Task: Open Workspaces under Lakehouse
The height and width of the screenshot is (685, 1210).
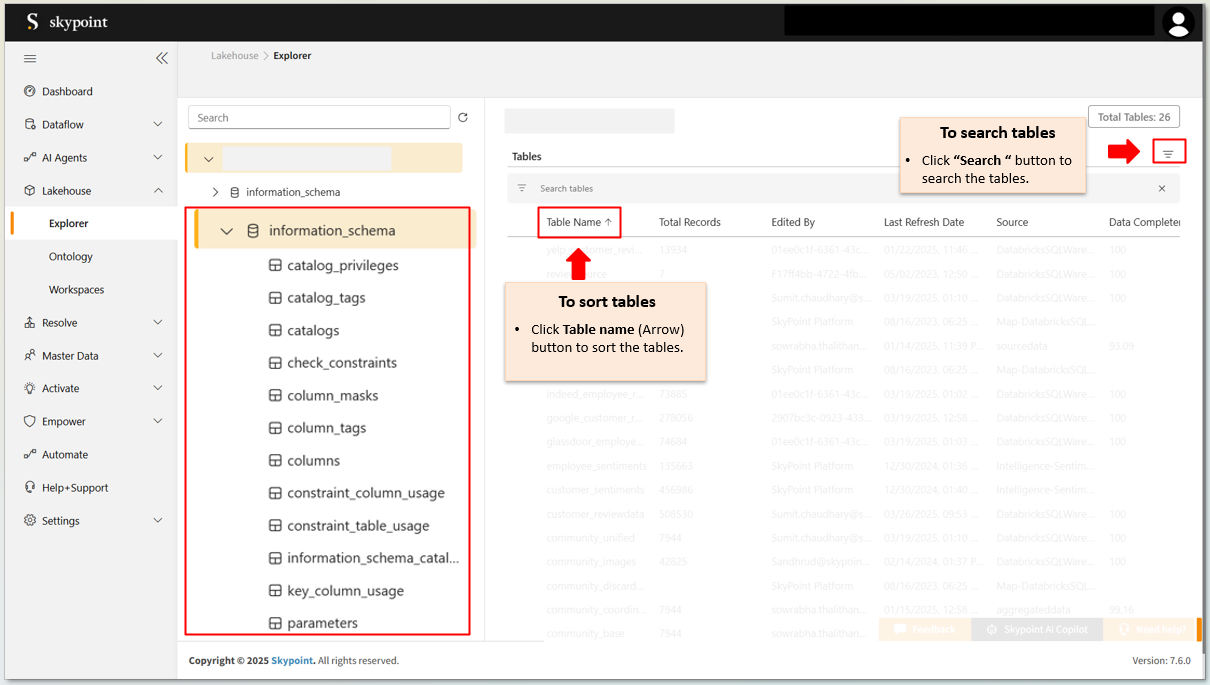Action: (76, 290)
